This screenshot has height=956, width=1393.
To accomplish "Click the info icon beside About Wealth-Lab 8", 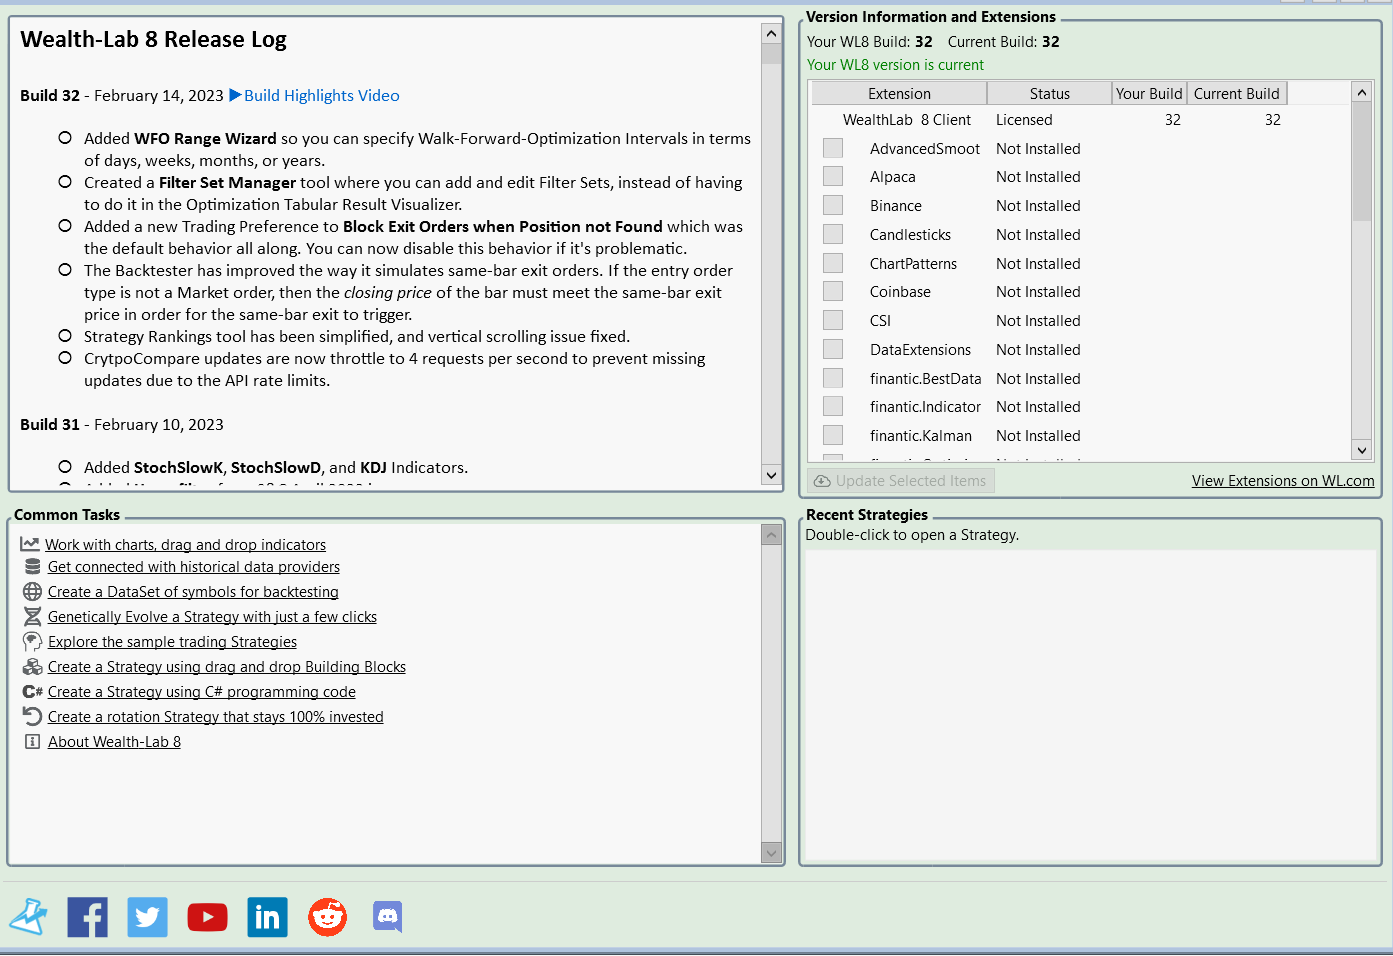I will click(x=33, y=742).
